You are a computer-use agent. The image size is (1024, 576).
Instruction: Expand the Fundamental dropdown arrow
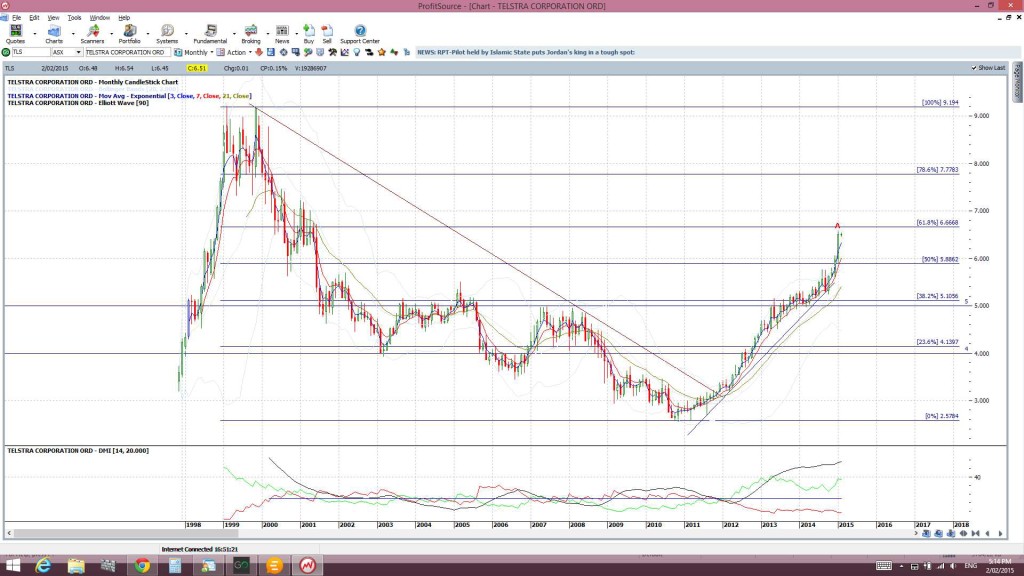pyautogui.click(x=234, y=33)
